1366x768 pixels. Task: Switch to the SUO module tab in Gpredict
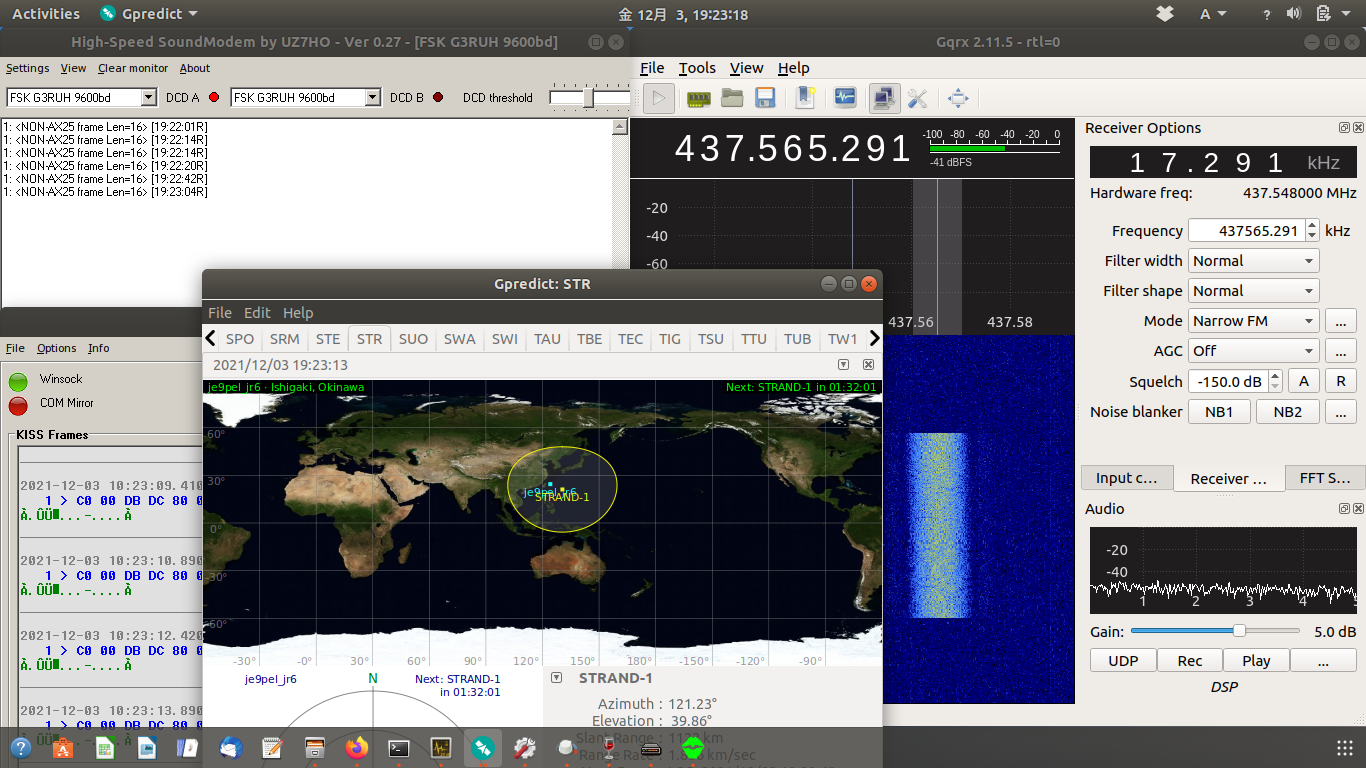413,339
